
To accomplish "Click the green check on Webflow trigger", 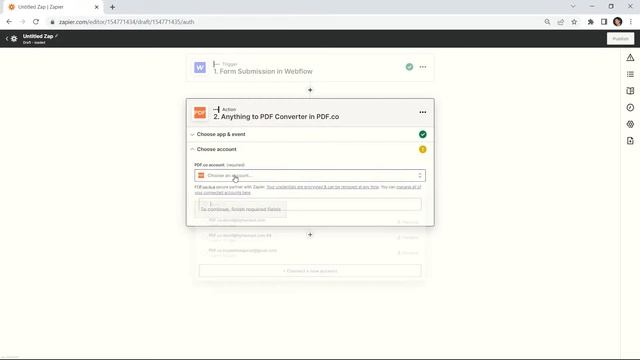I will [409, 67].
